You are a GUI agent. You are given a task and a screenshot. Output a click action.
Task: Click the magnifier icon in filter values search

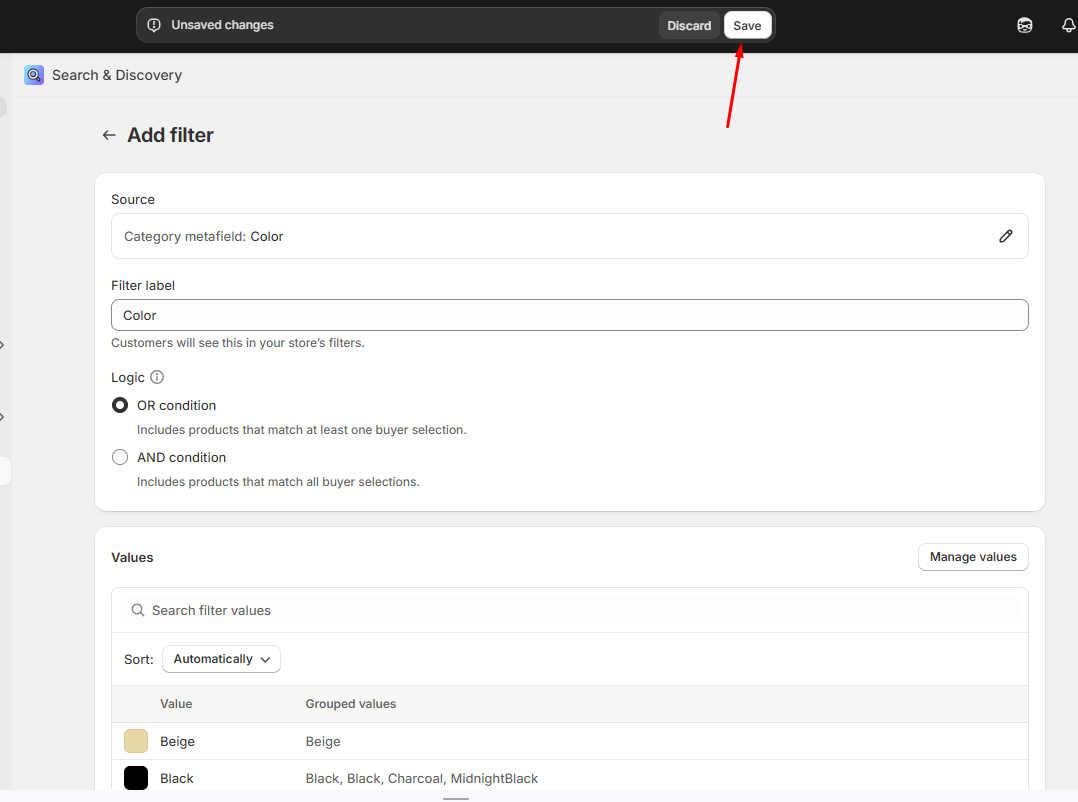(x=138, y=610)
